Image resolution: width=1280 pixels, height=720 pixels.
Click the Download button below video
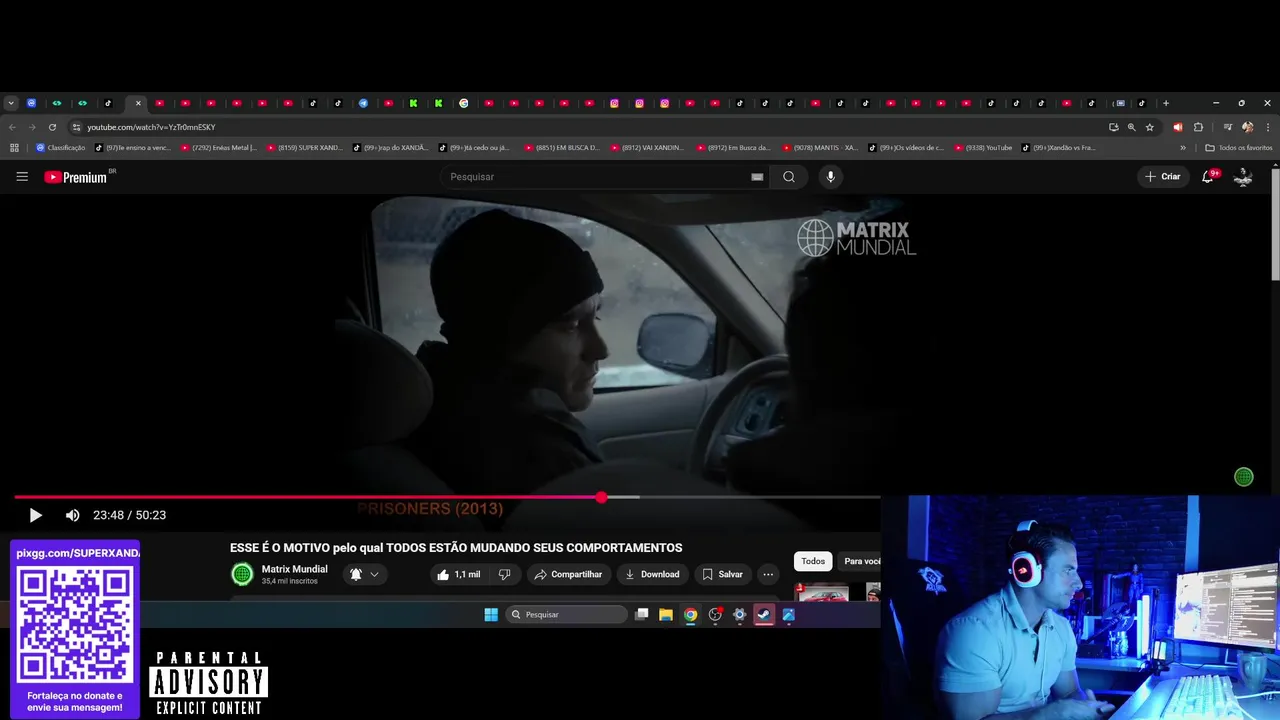652,574
